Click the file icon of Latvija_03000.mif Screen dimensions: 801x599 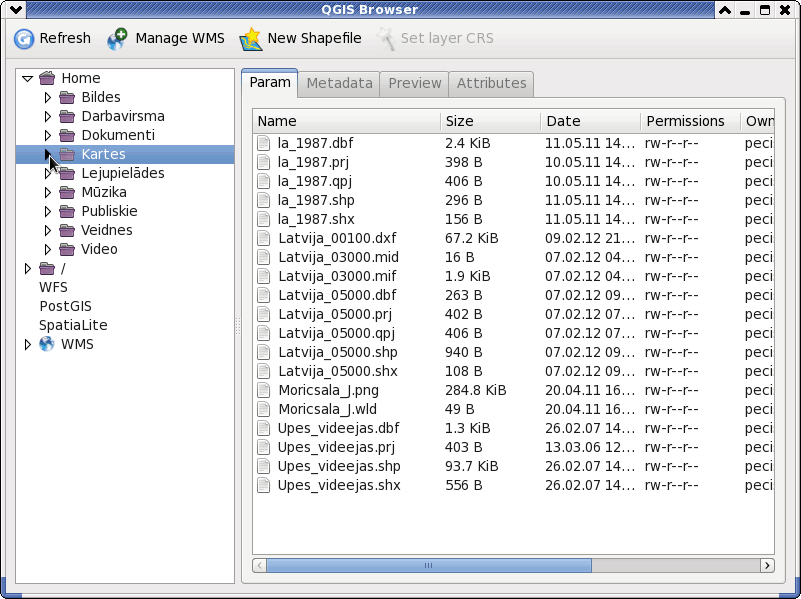pyautogui.click(x=264, y=276)
